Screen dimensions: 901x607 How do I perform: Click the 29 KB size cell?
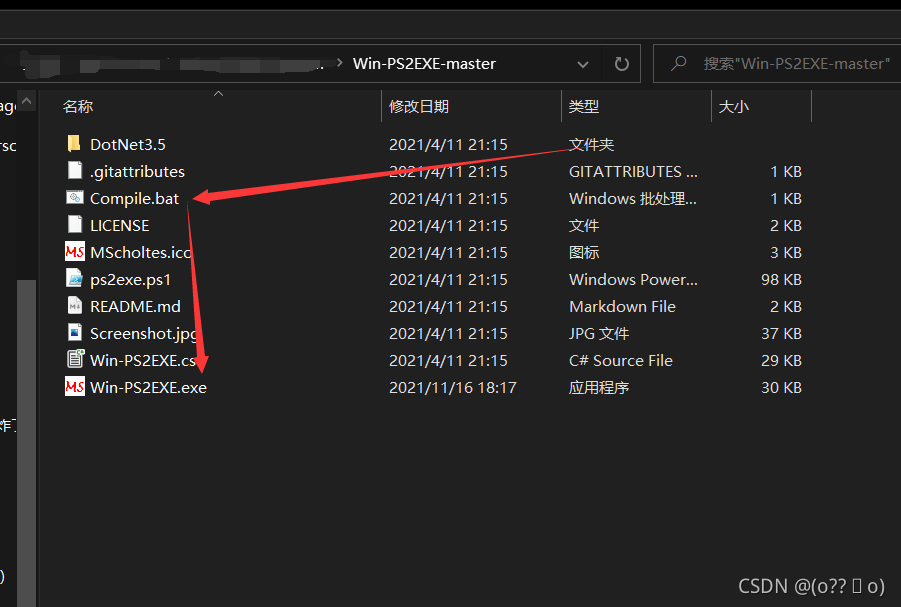click(x=781, y=360)
